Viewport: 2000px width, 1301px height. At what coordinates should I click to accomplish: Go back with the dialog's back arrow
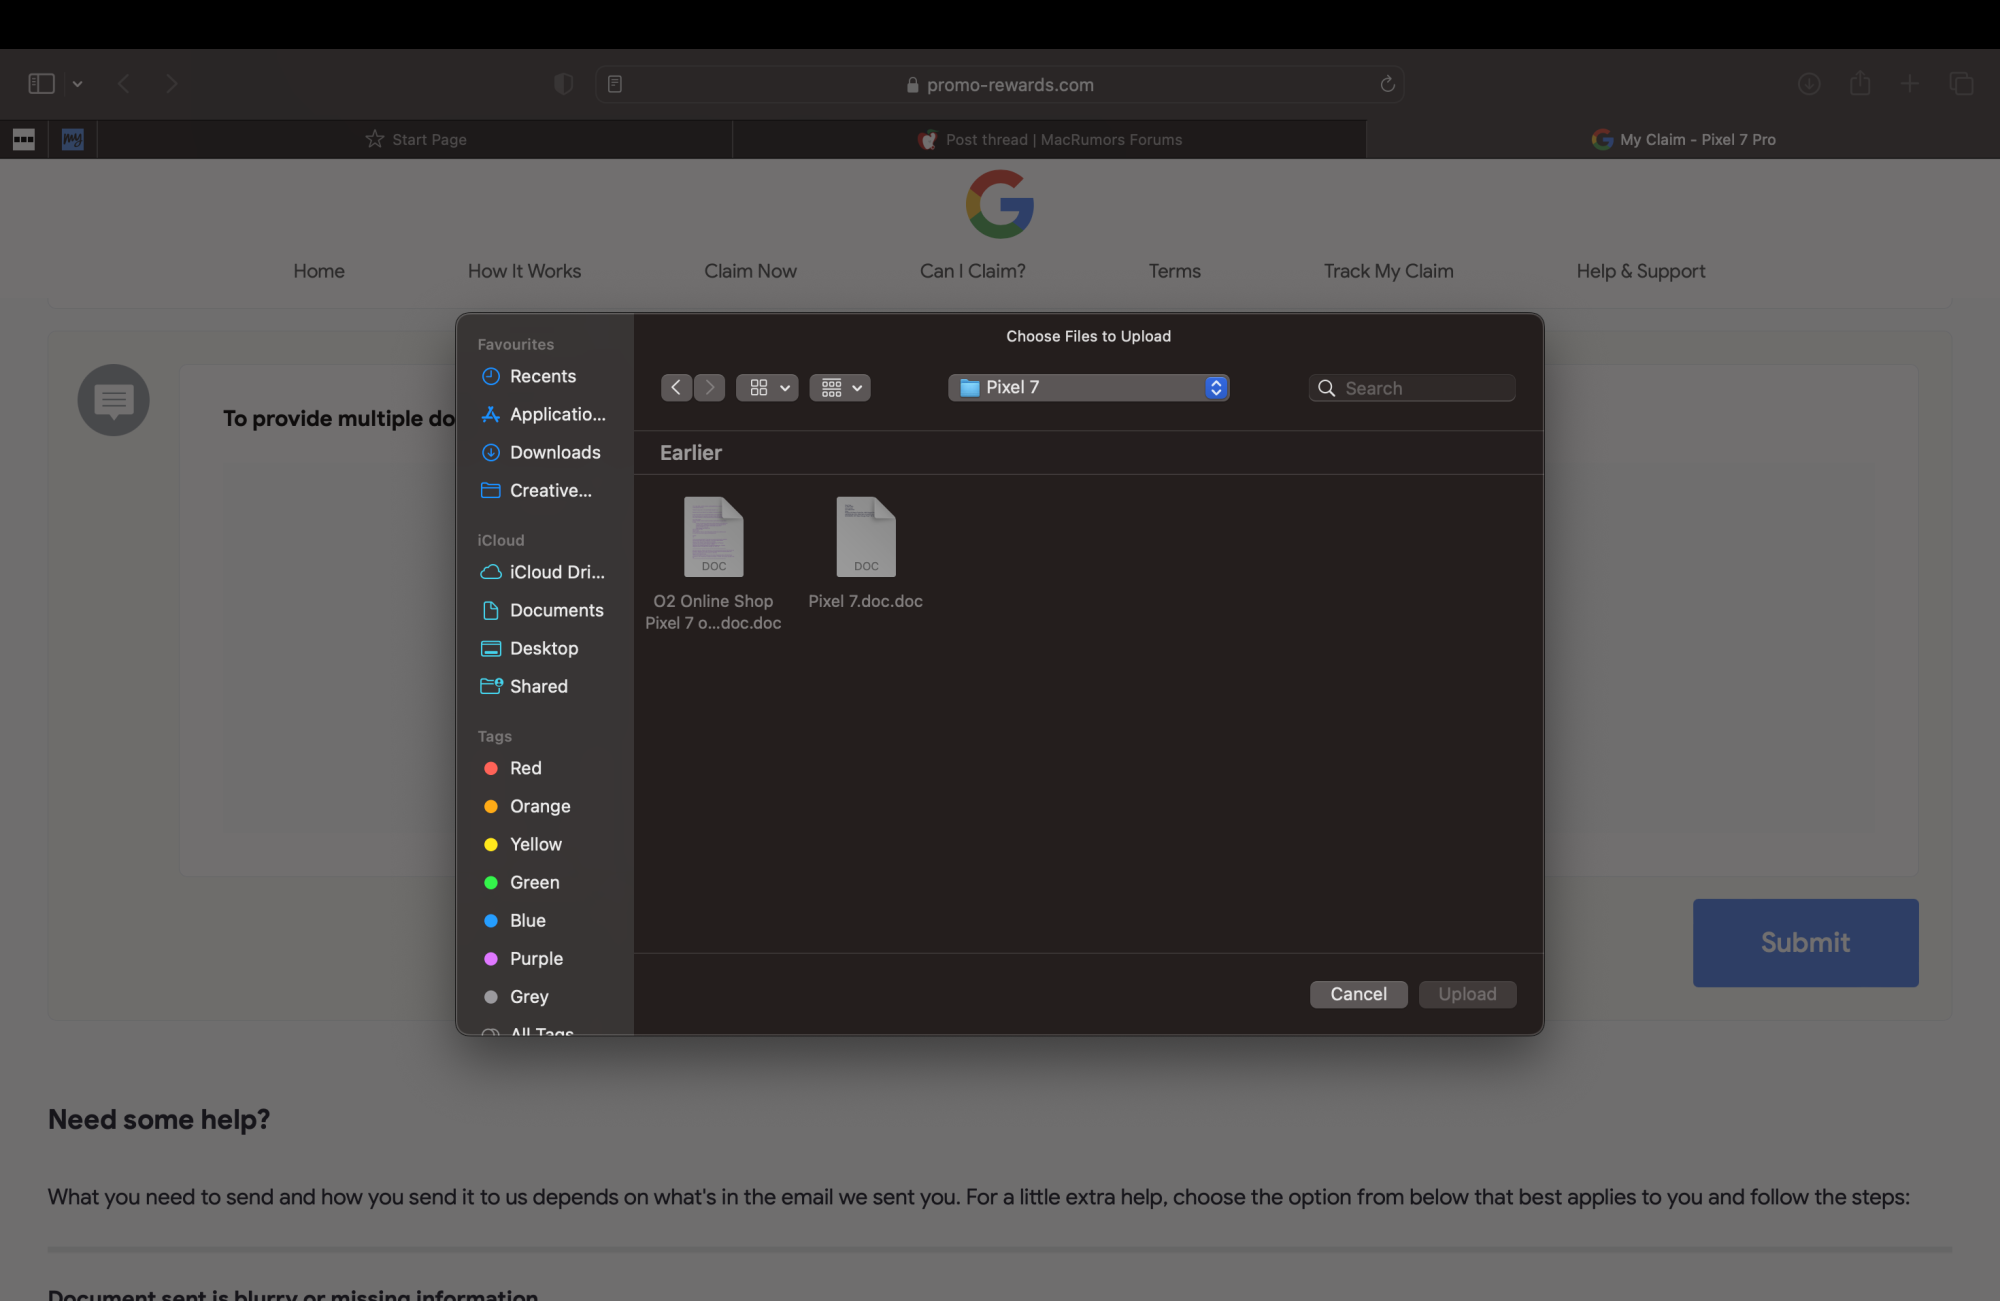[676, 388]
